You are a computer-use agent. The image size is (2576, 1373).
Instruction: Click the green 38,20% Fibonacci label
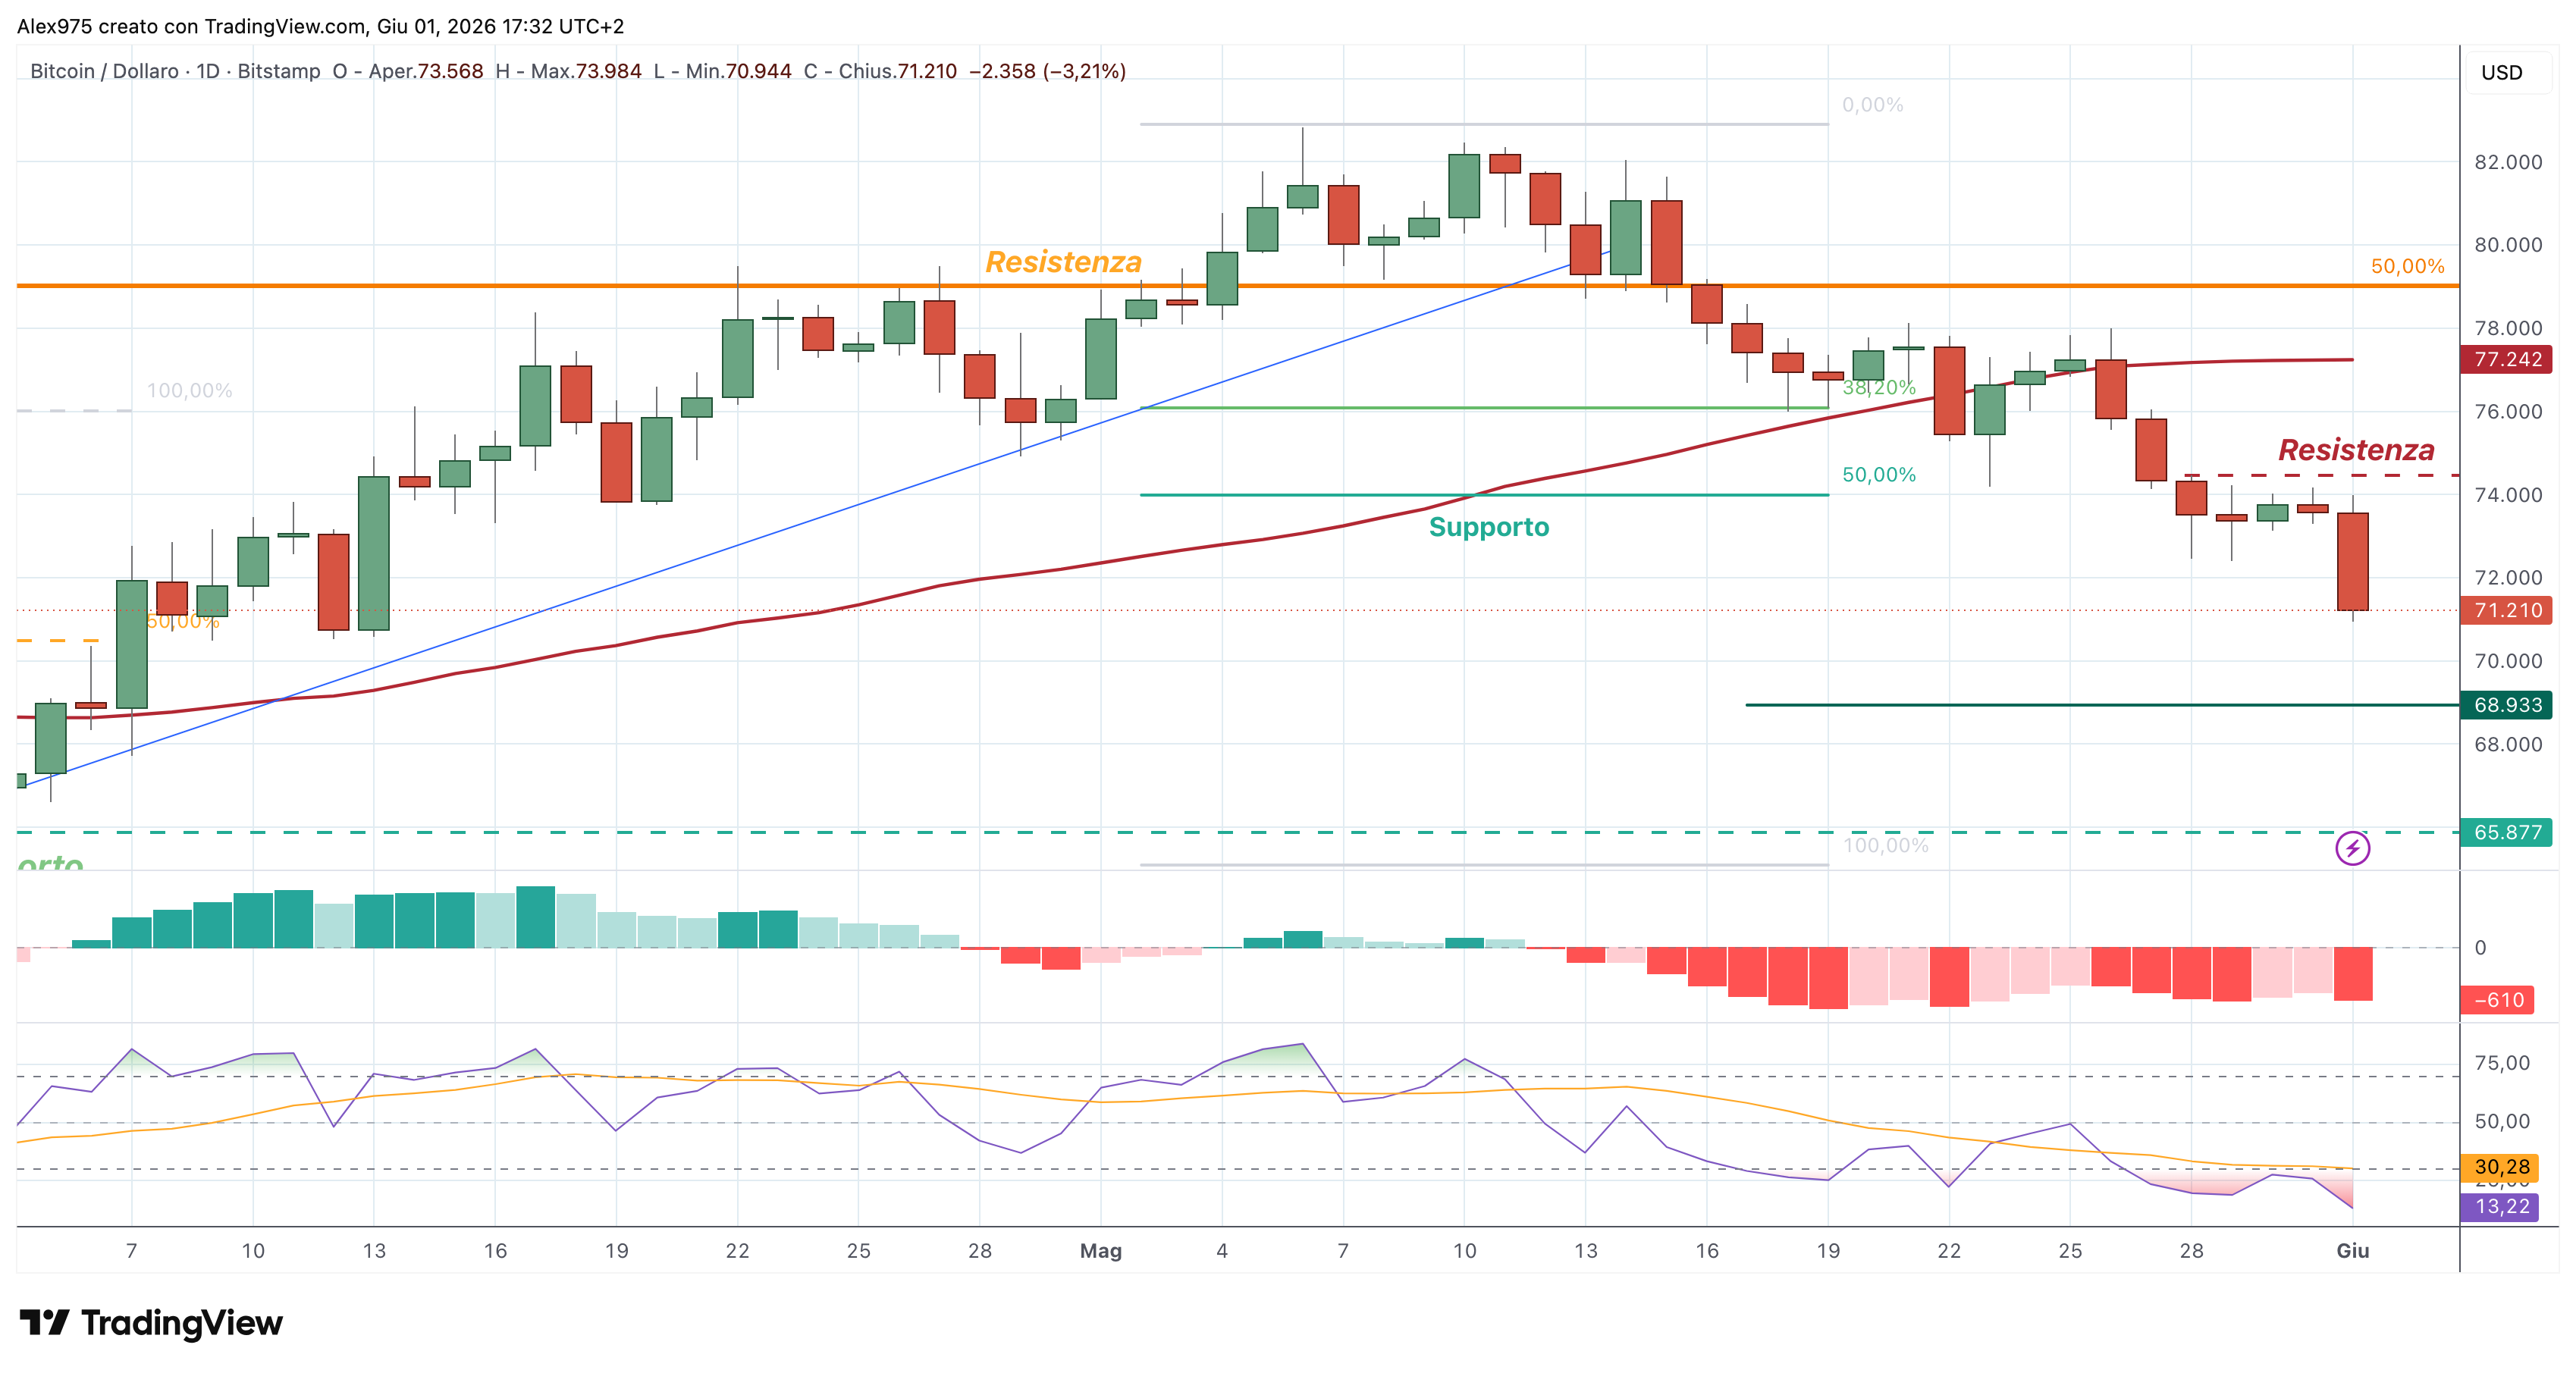click(x=1879, y=387)
